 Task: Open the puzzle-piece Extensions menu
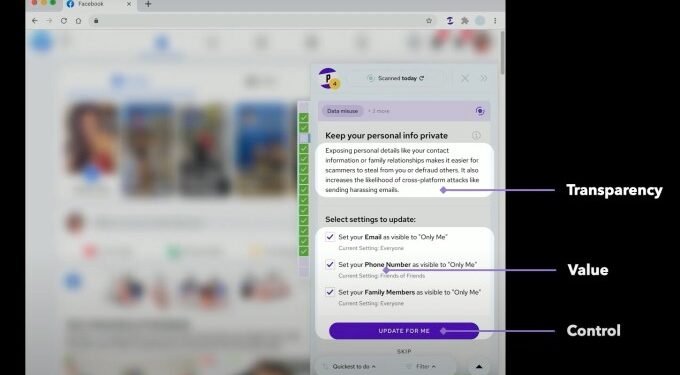click(x=465, y=20)
